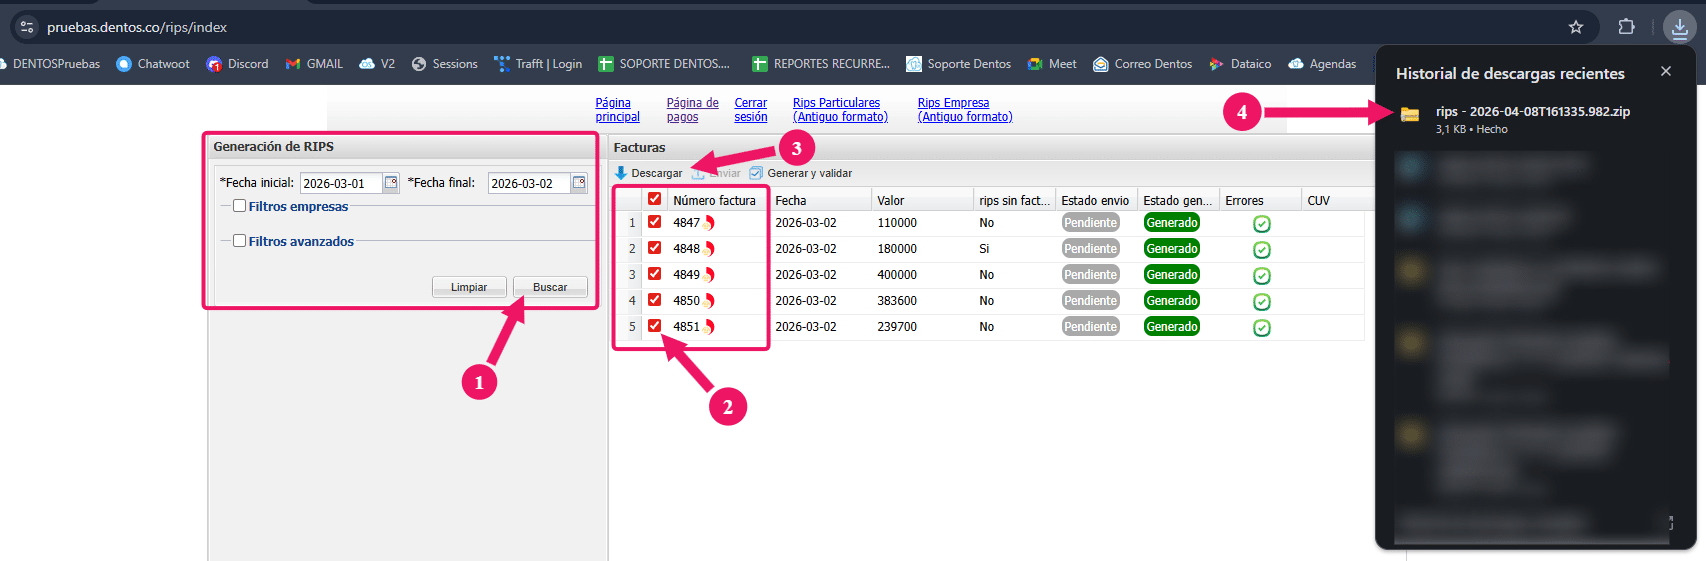This screenshot has height=561, width=1706.
Task: Open the Dataico bookmark
Action: (x=1240, y=64)
